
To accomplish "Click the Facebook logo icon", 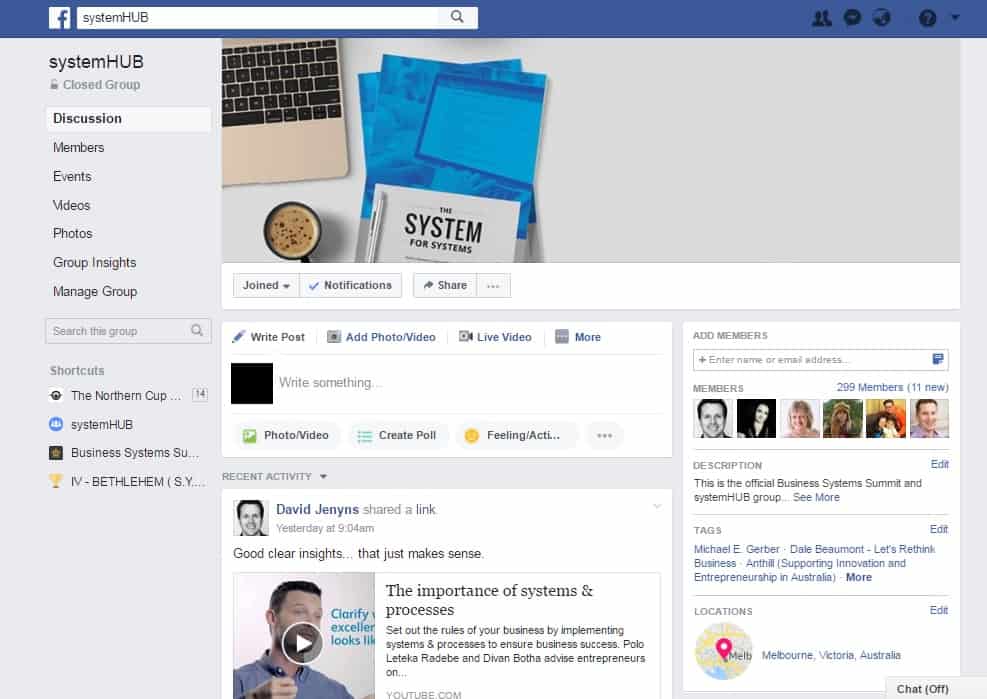I will coord(59,17).
